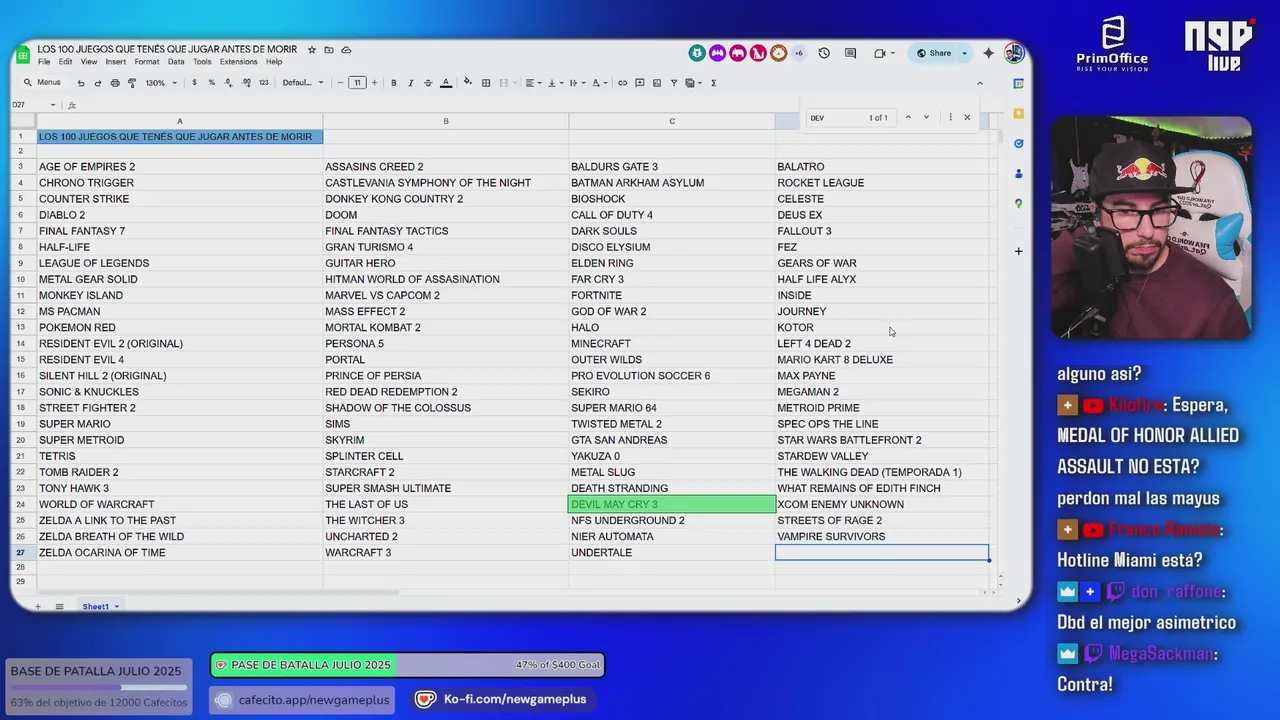Click the redo arrow in the toolbar
Image resolution: width=1280 pixels, height=720 pixels.
(x=97, y=83)
